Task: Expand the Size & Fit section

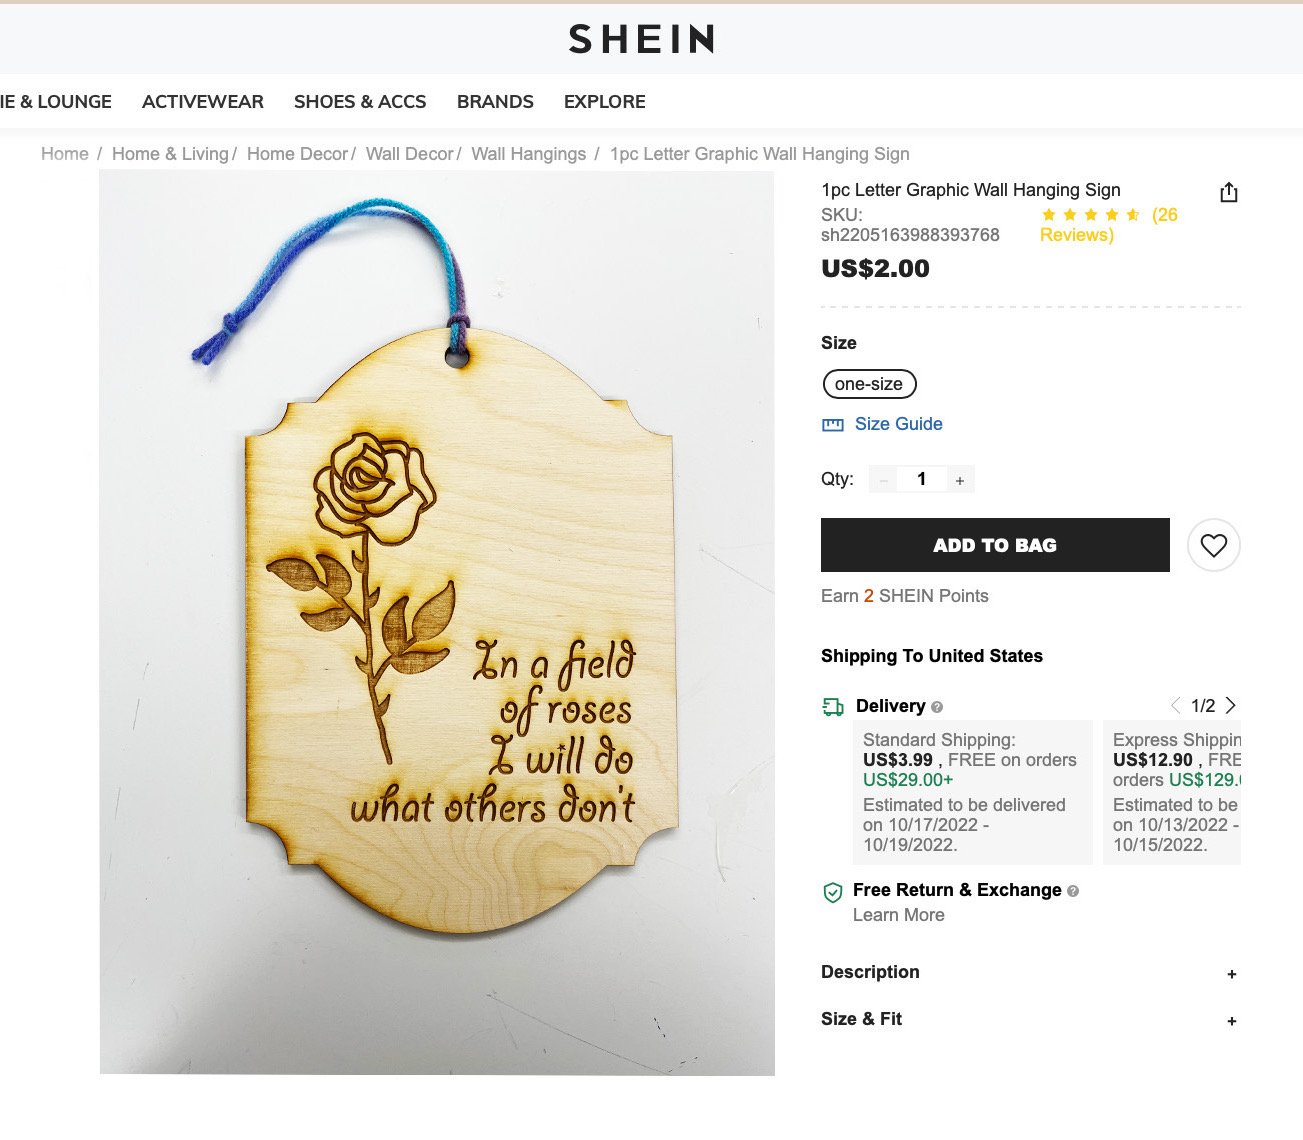Action: (x=1030, y=1020)
